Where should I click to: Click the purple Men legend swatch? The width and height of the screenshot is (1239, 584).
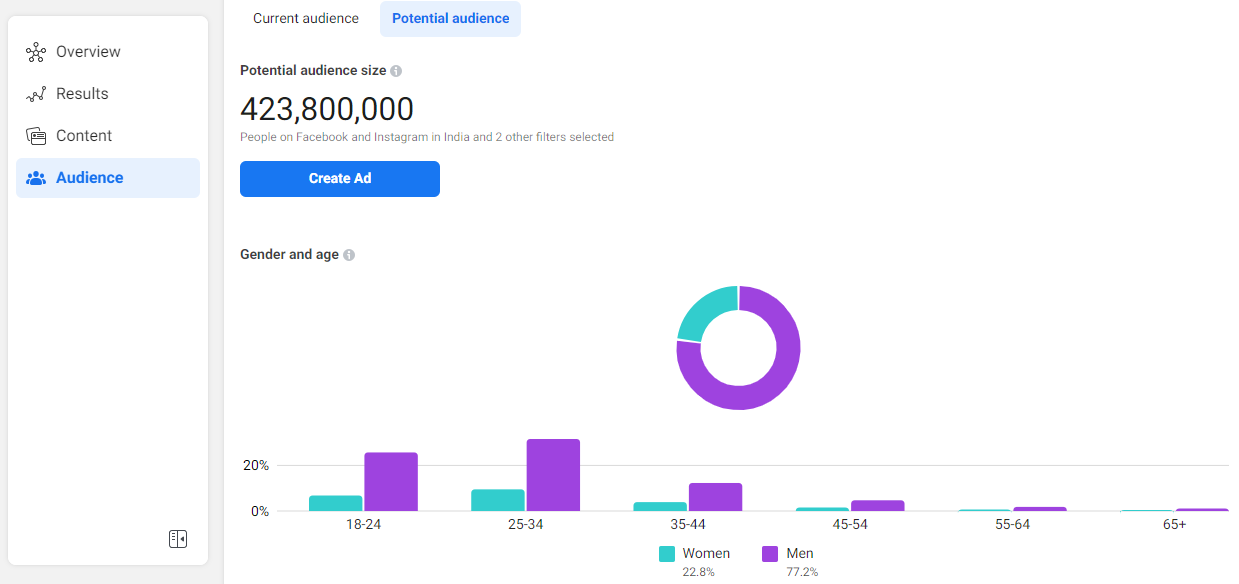(770, 554)
